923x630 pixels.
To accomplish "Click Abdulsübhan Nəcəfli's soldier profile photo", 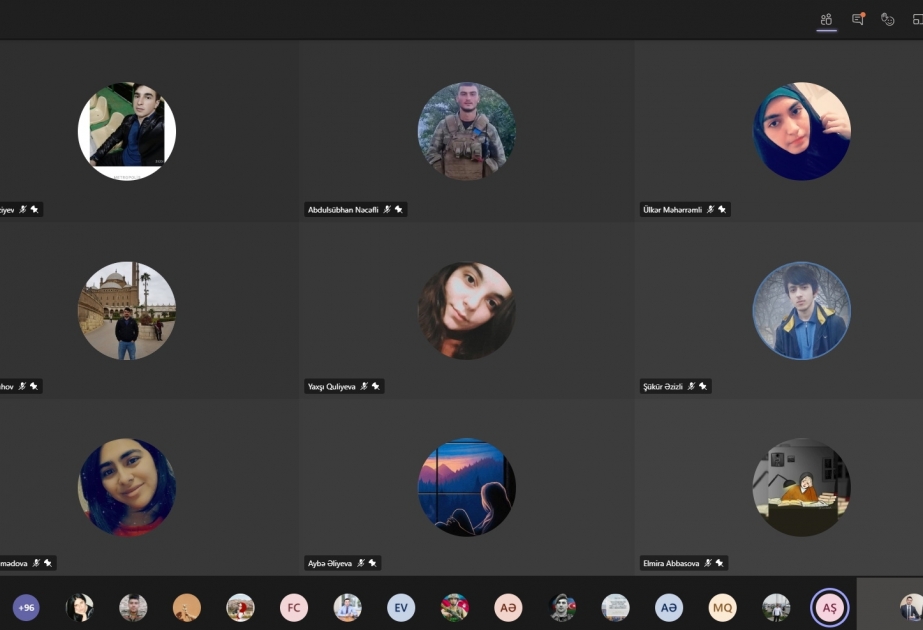I will [467, 131].
